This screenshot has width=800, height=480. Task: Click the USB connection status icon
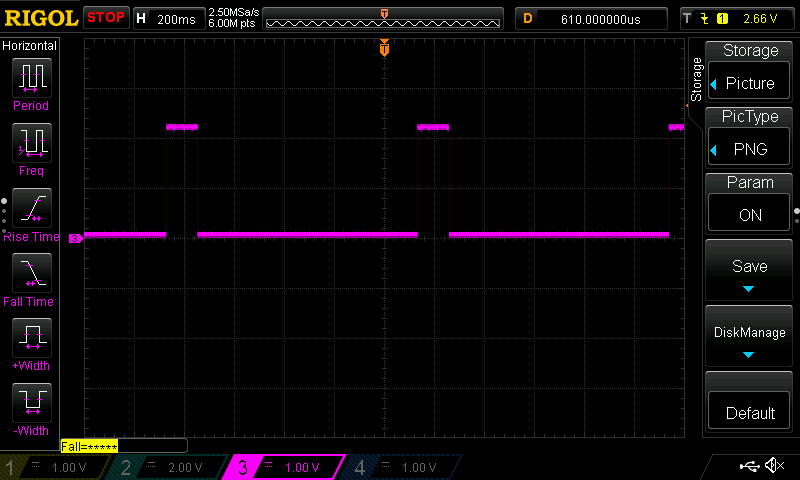pyautogui.click(x=749, y=465)
